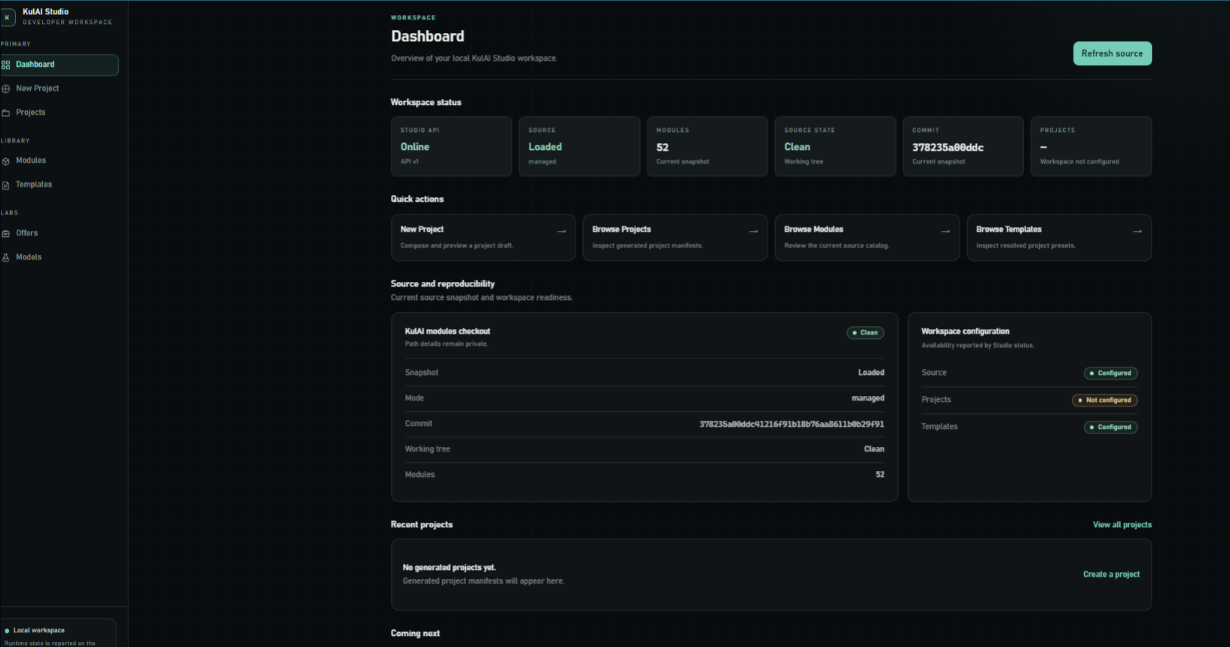Open Models using its flask icon

(x=6, y=257)
